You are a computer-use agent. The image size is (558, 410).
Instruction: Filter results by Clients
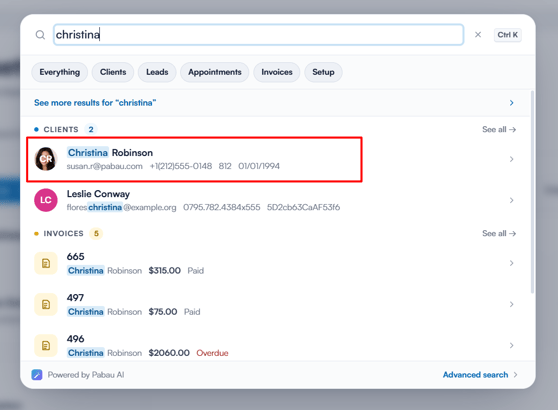point(113,72)
